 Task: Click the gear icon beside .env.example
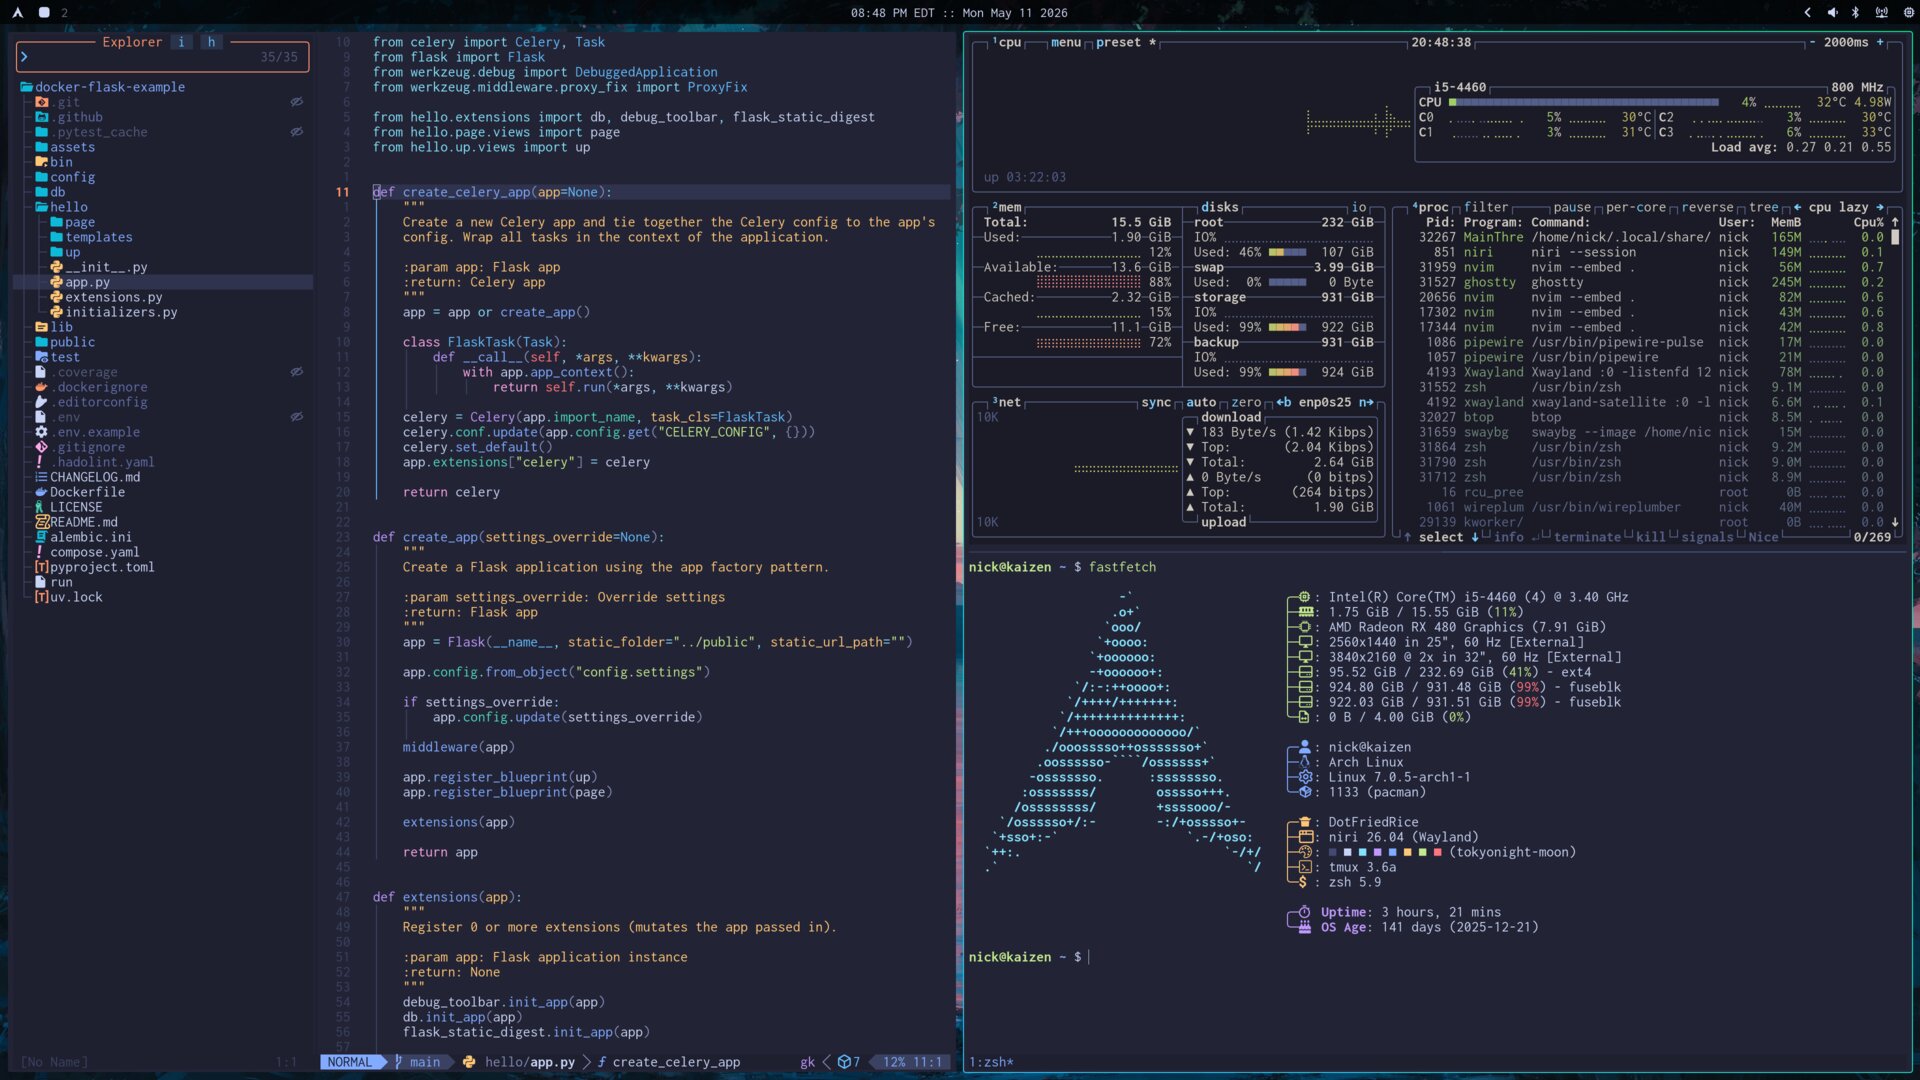point(41,432)
